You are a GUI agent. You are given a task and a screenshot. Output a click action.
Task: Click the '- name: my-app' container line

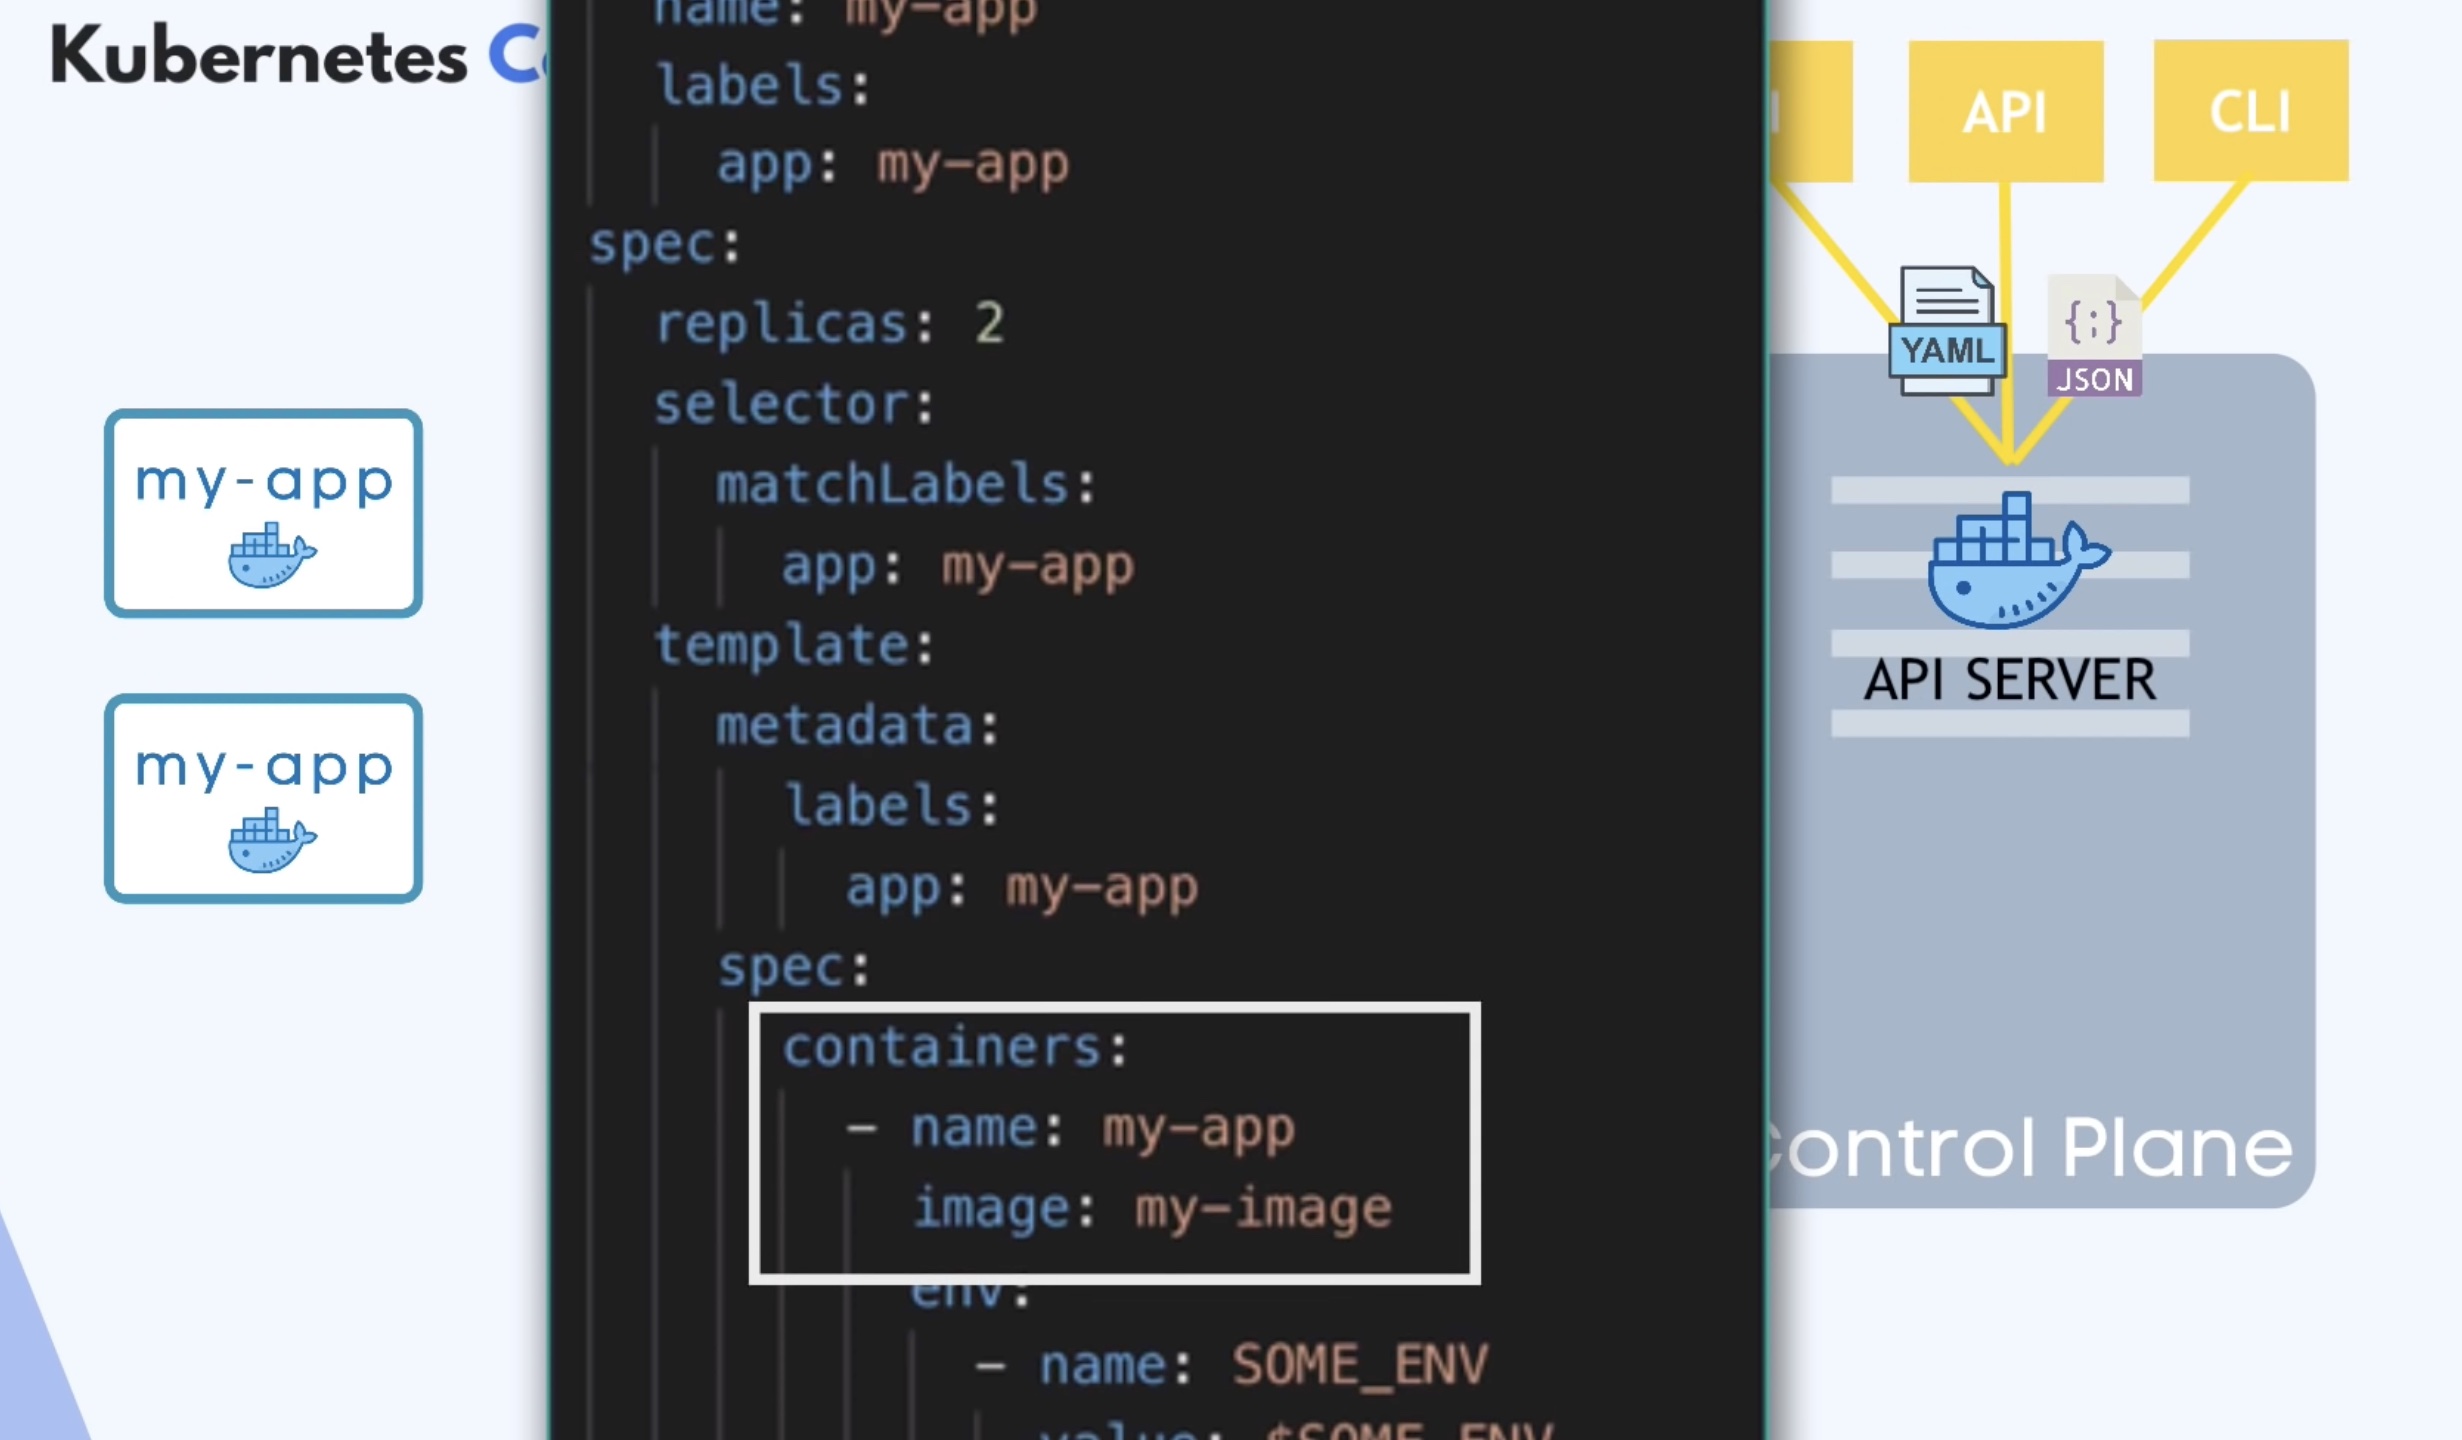1070,1128
